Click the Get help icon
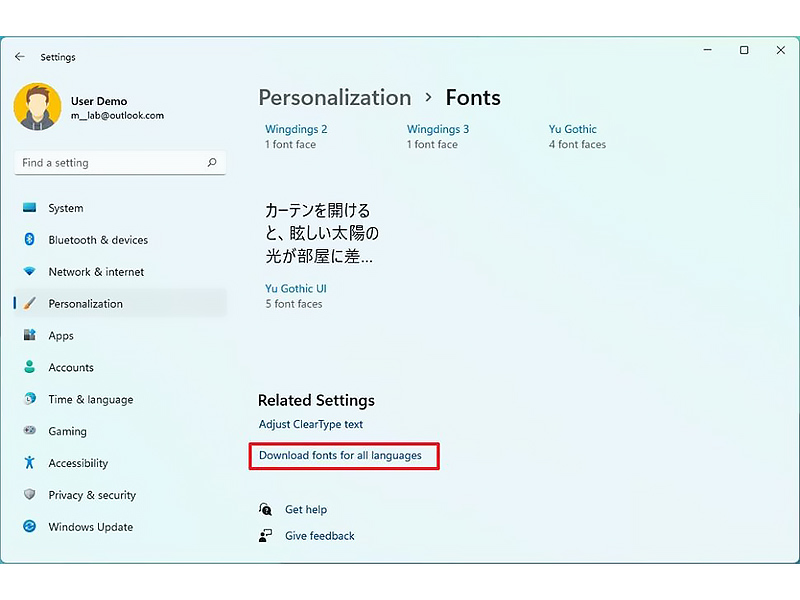The width and height of the screenshot is (800, 600). 265,509
